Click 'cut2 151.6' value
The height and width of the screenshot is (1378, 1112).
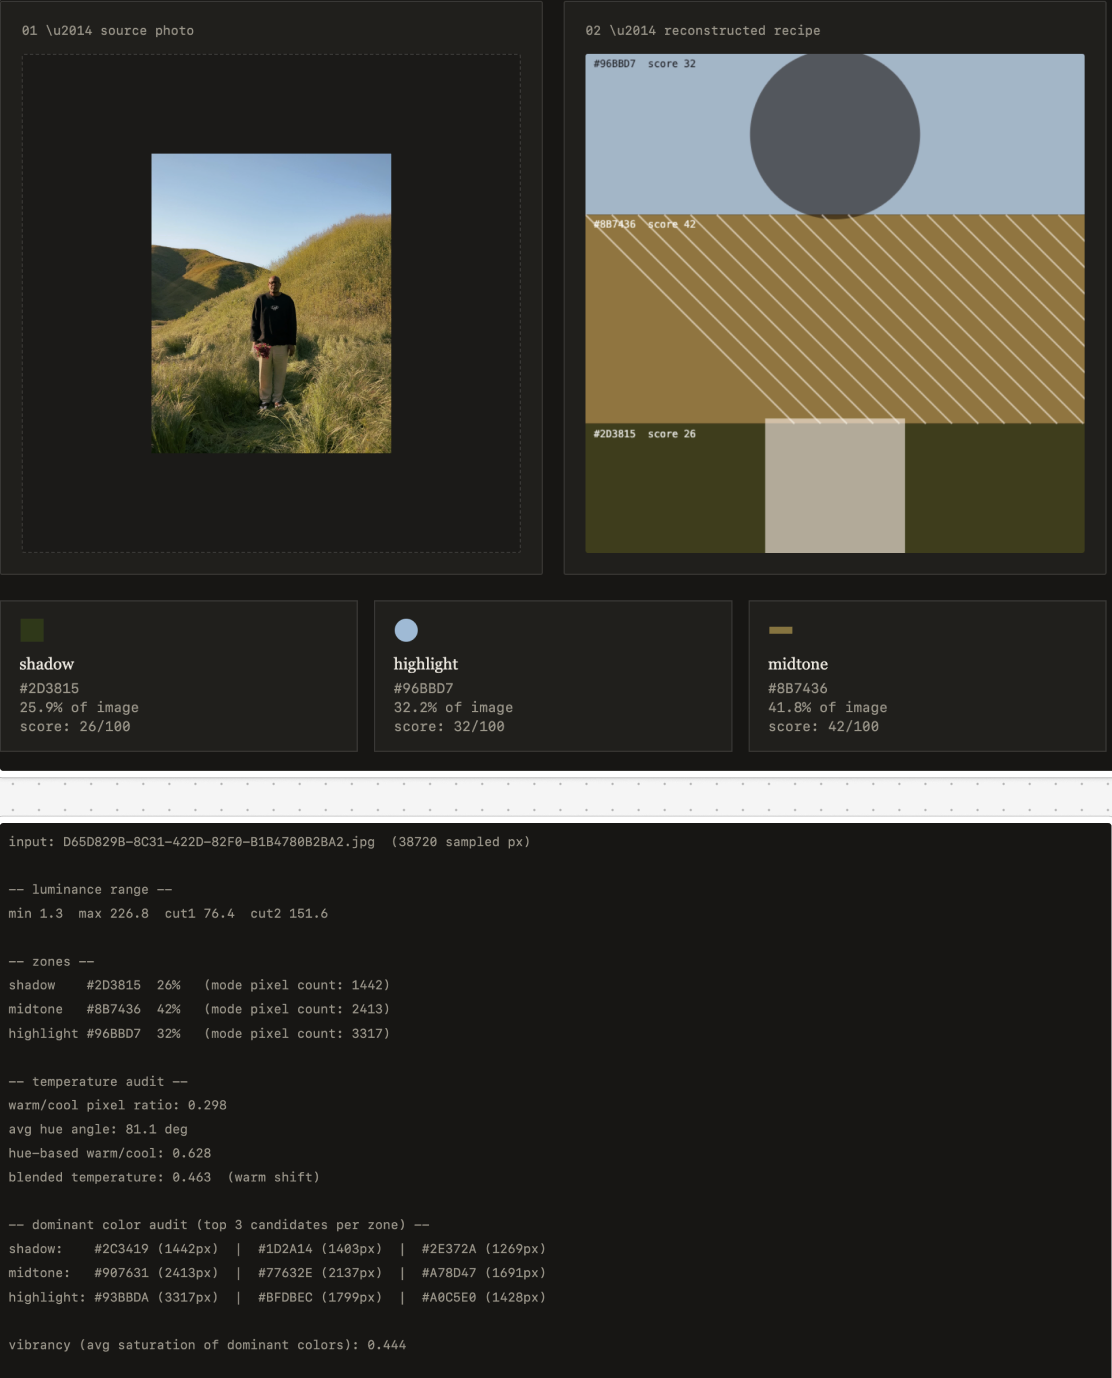click(x=289, y=914)
